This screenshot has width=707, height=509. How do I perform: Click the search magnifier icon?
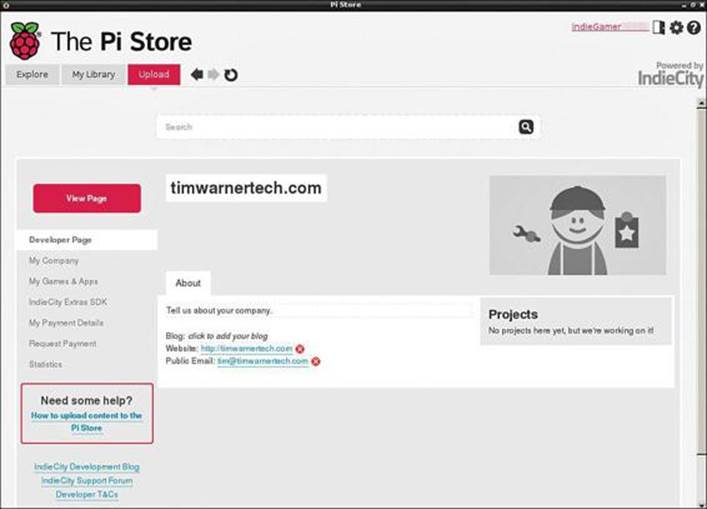(526, 127)
